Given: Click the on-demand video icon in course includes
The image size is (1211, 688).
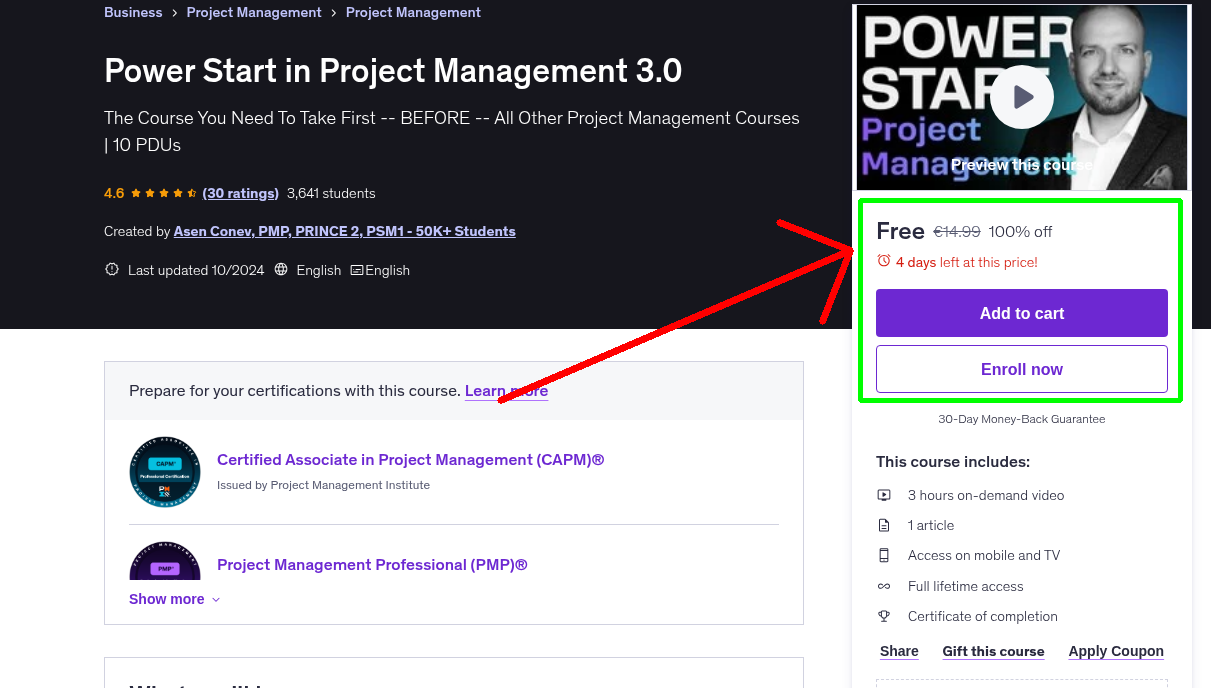Looking at the screenshot, I should pos(884,495).
